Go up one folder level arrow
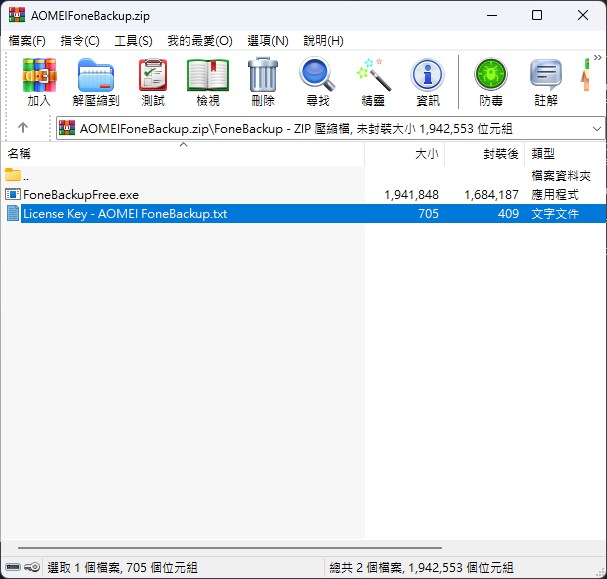 23,127
